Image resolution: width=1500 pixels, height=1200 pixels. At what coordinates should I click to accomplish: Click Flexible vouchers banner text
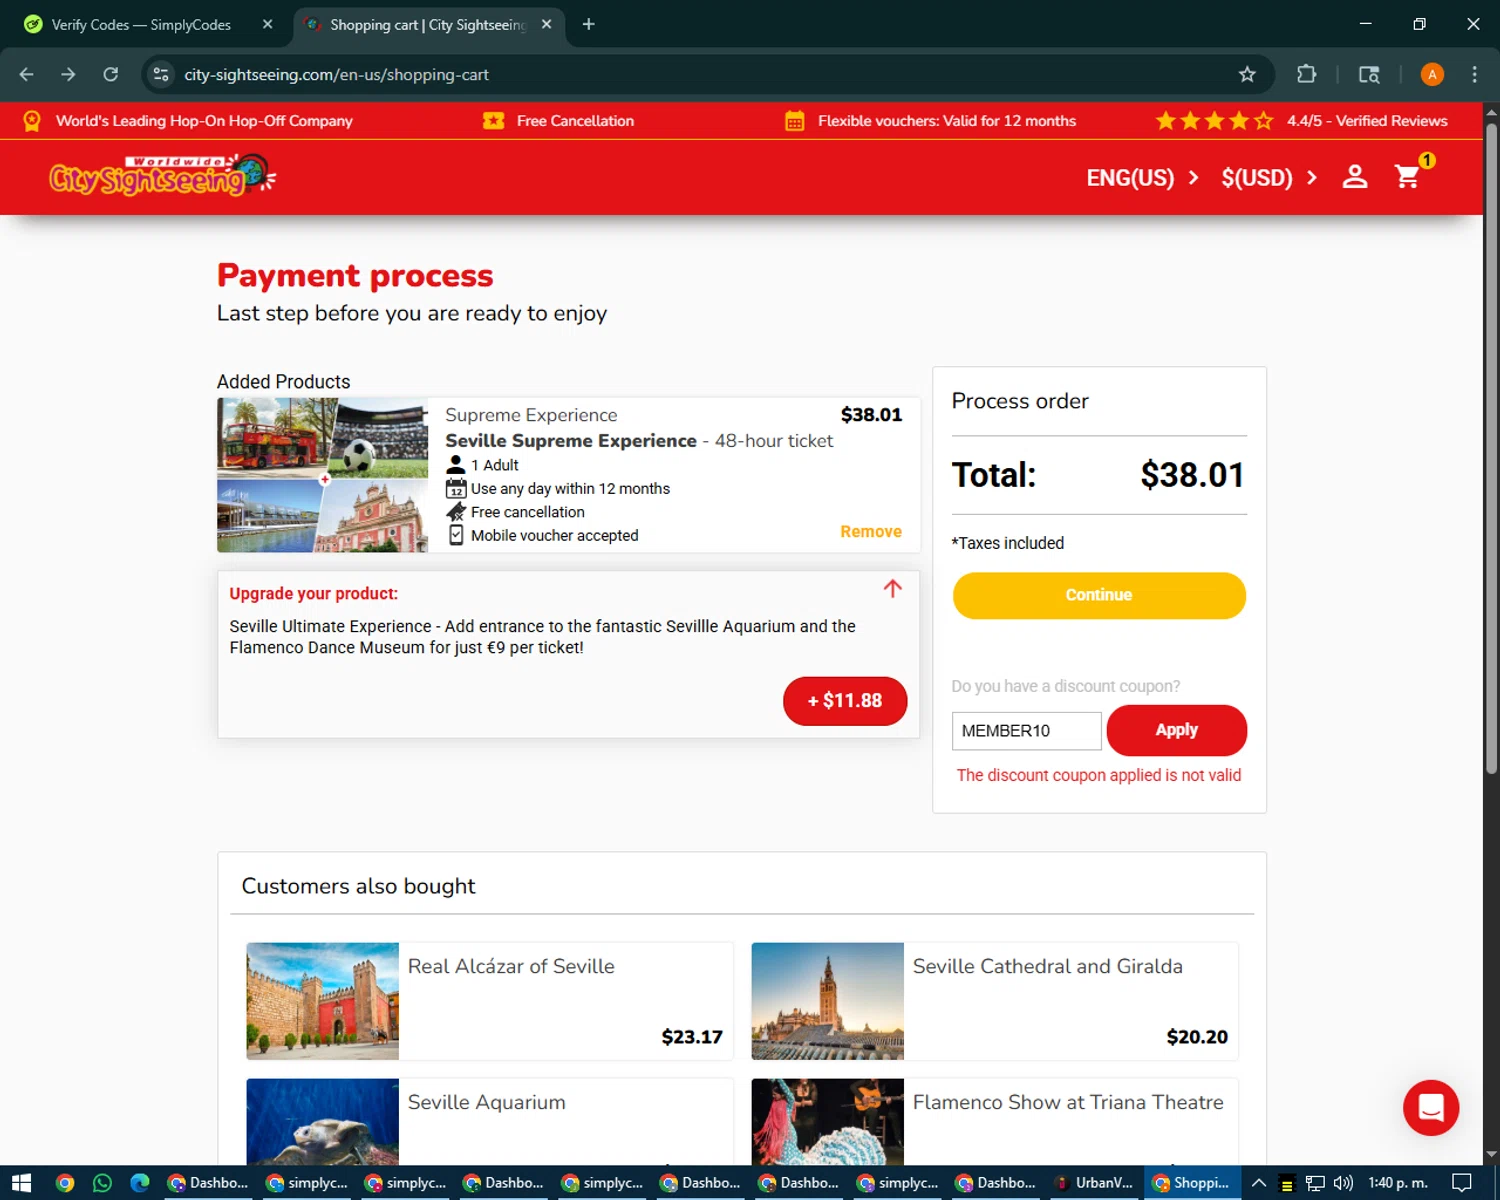[x=947, y=121]
